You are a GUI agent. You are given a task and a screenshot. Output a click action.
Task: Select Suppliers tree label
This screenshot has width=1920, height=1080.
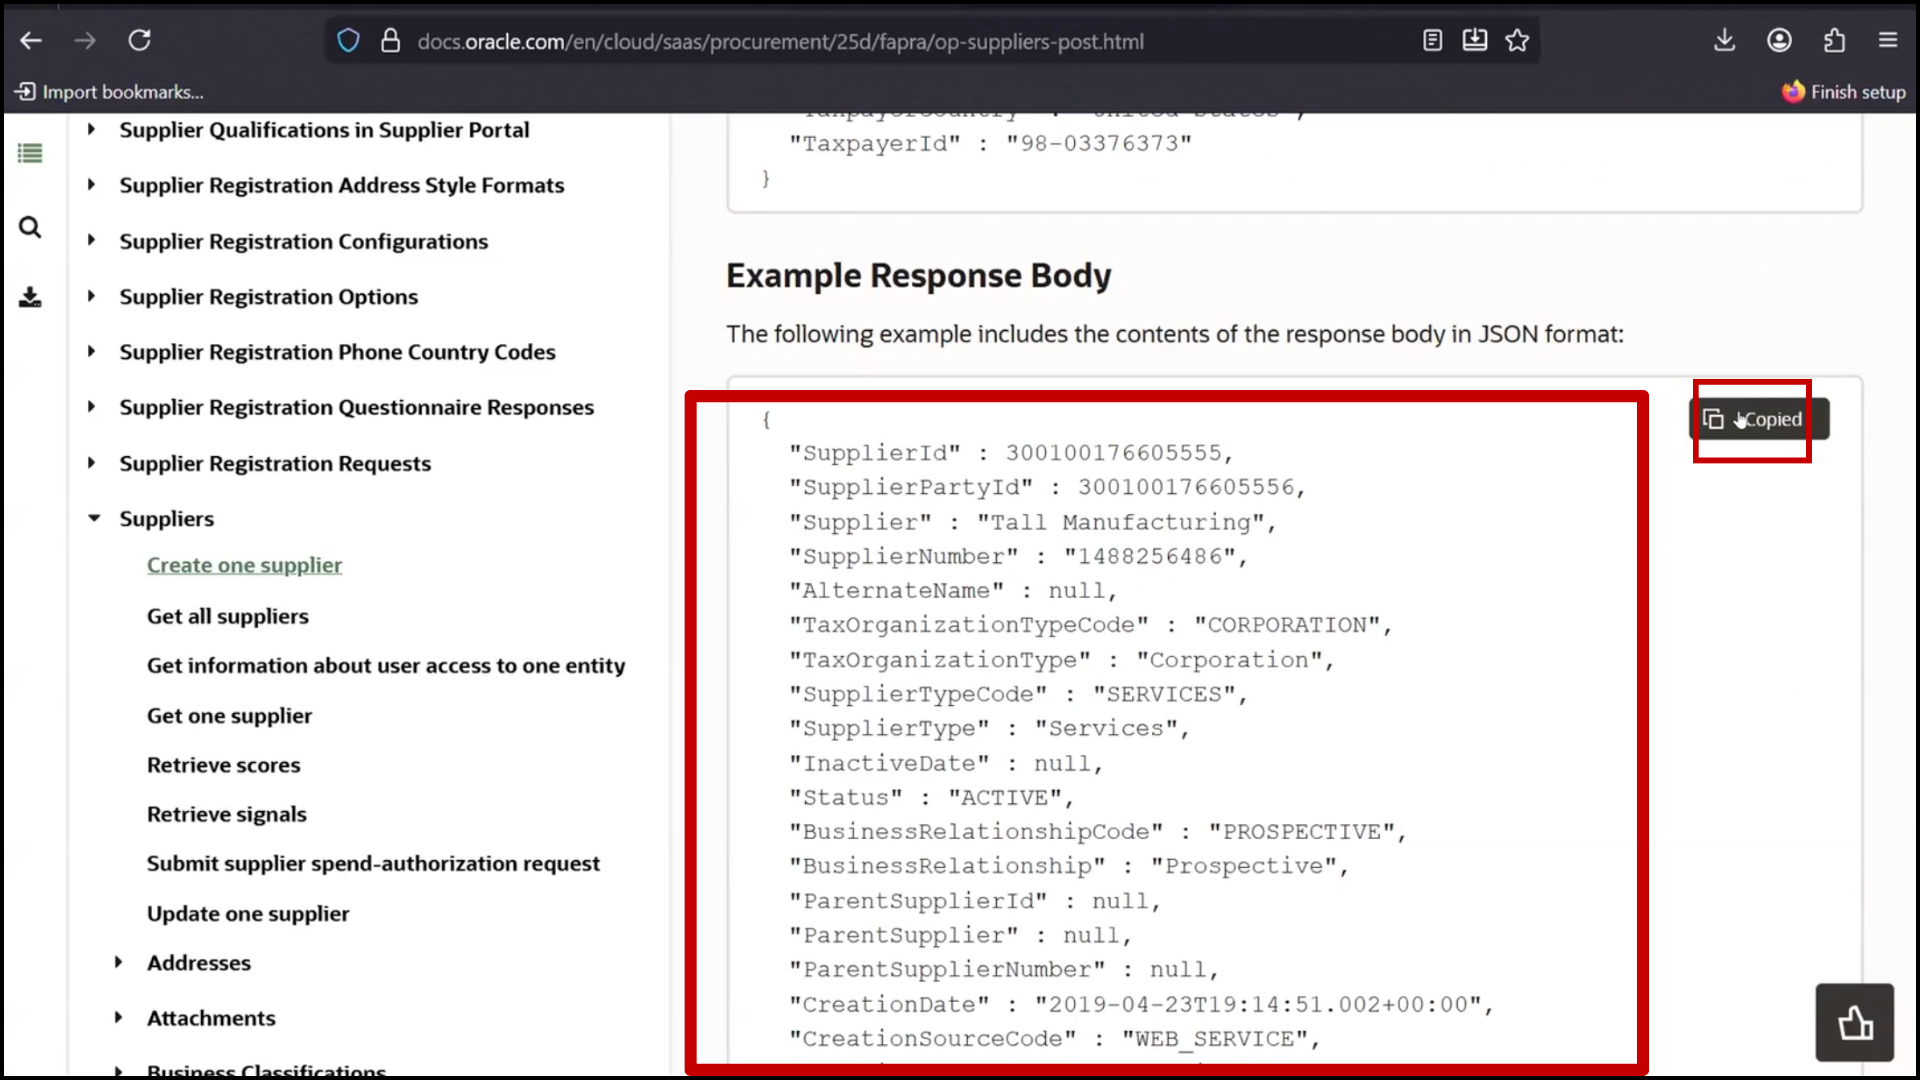click(x=167, y=519)
